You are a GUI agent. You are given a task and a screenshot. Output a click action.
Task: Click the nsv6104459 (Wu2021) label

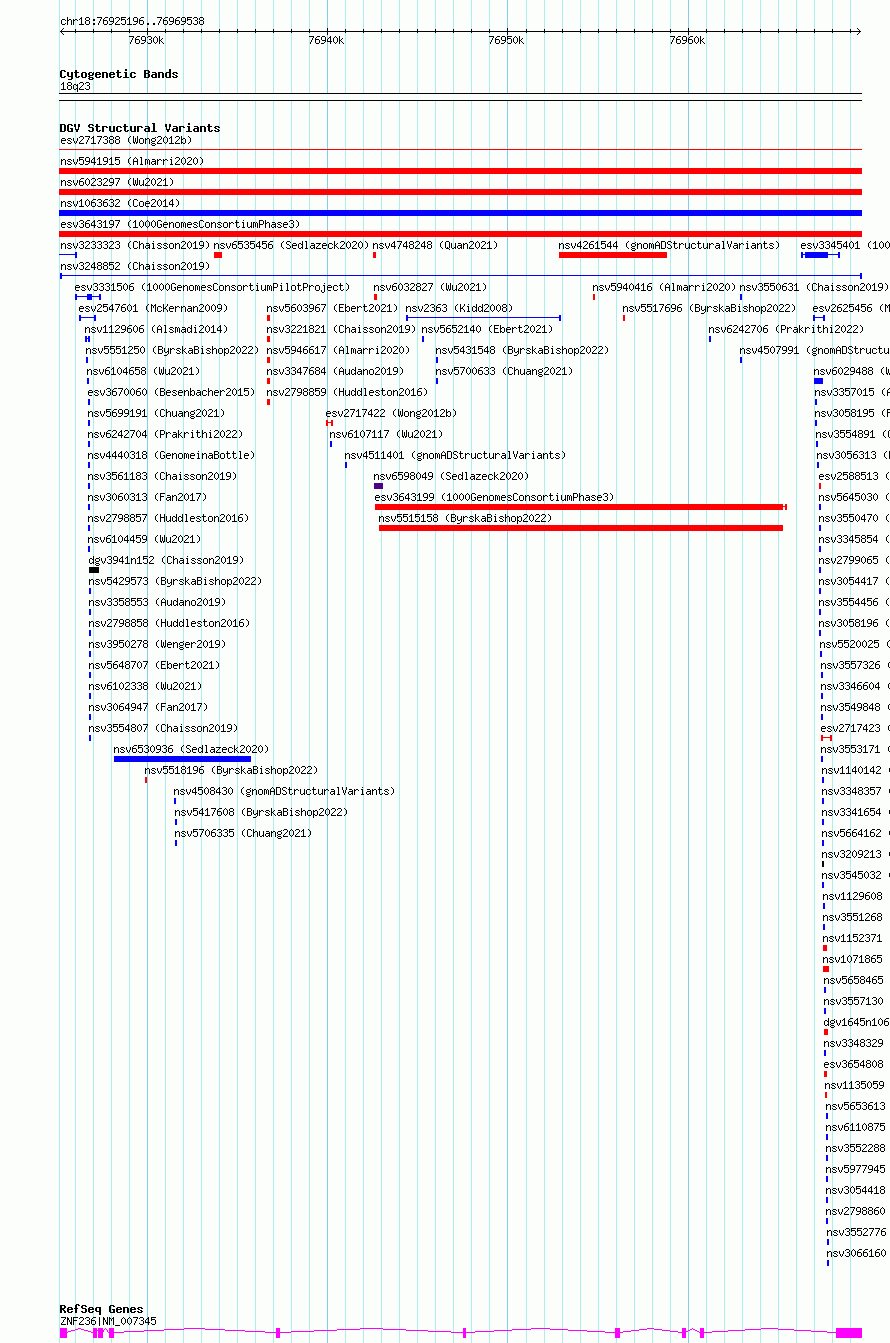(x=144, y=539)
